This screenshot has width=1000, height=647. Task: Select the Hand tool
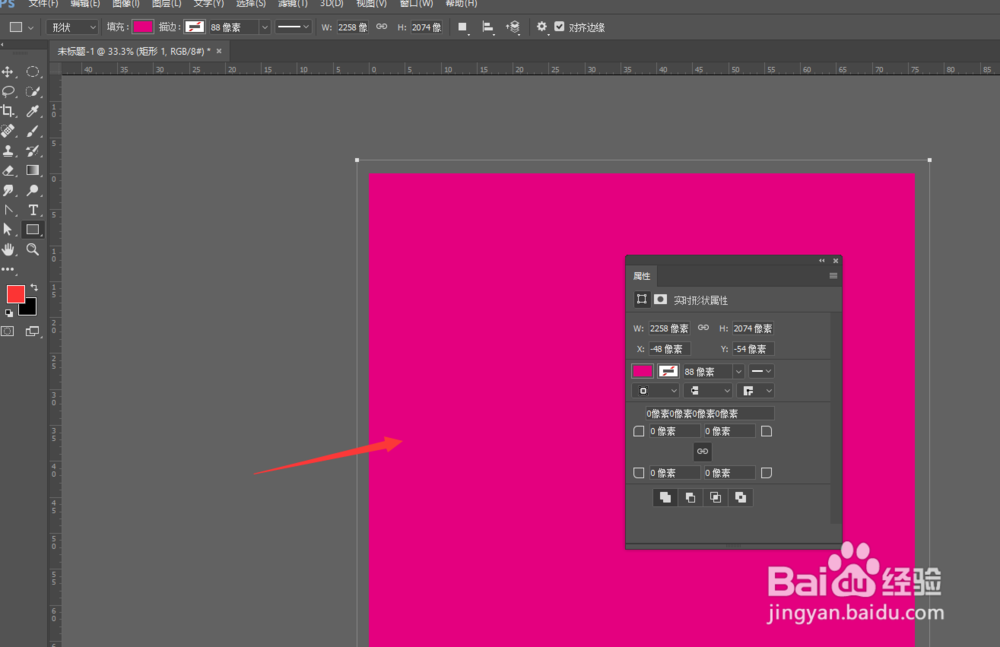coord(8,249)
